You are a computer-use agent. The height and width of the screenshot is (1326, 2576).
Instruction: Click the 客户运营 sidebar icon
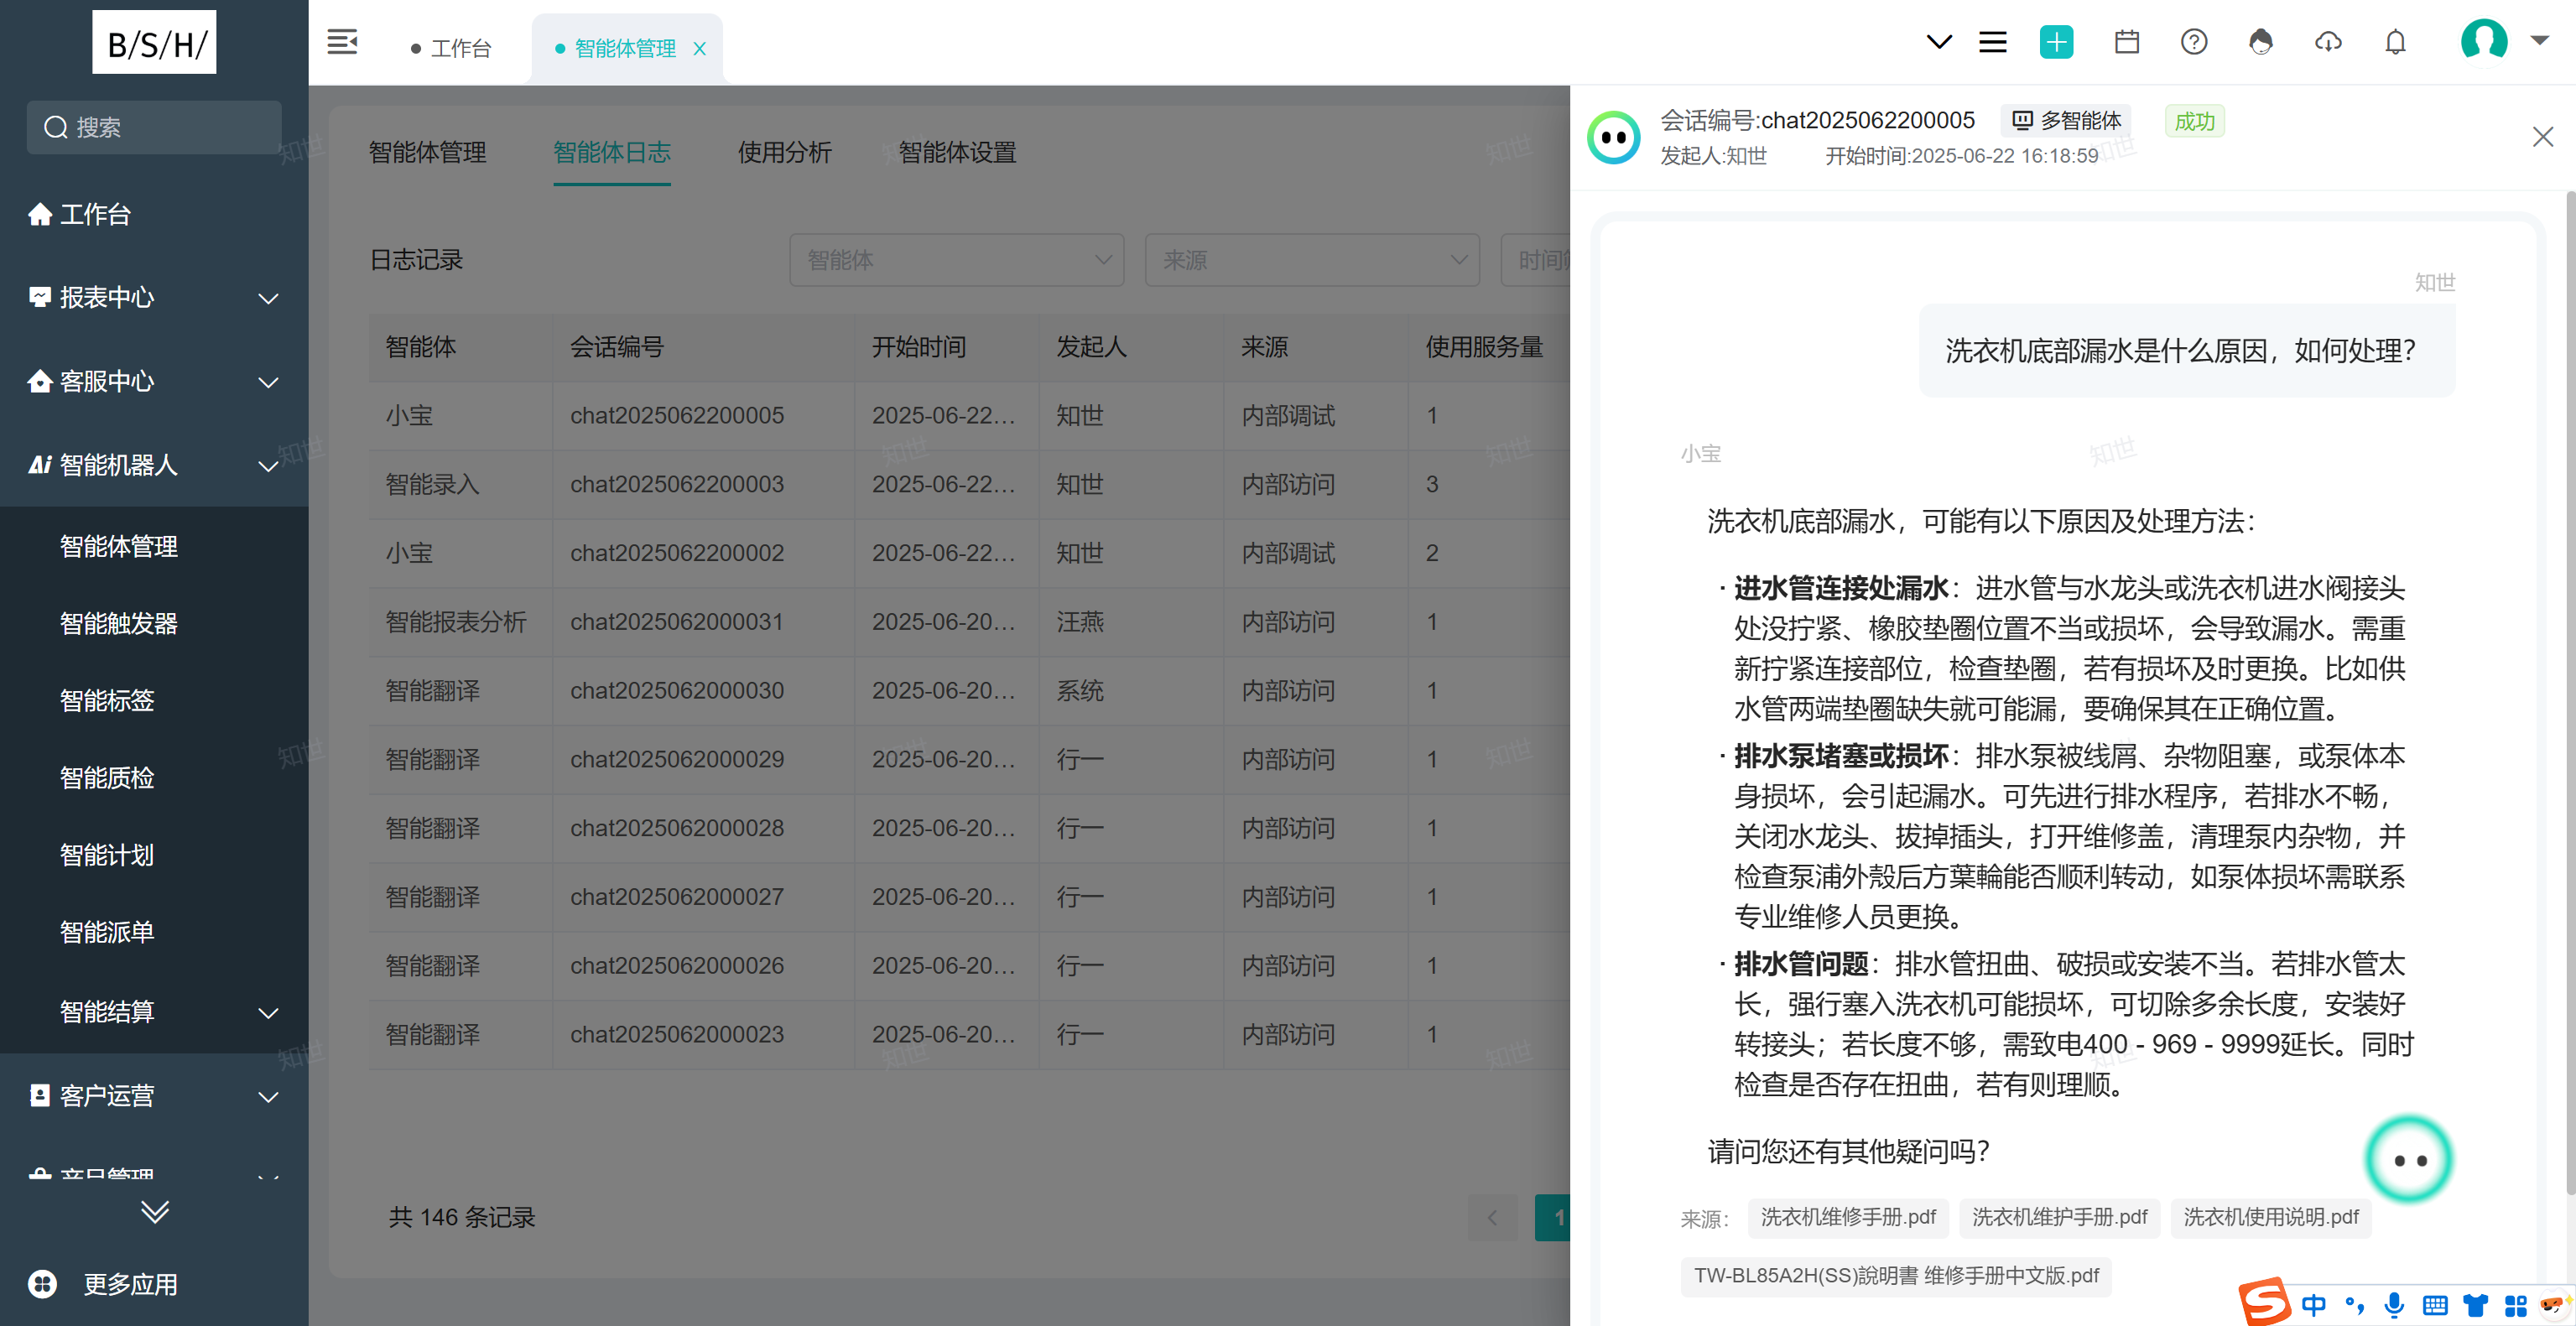(x=40, y=1096)
